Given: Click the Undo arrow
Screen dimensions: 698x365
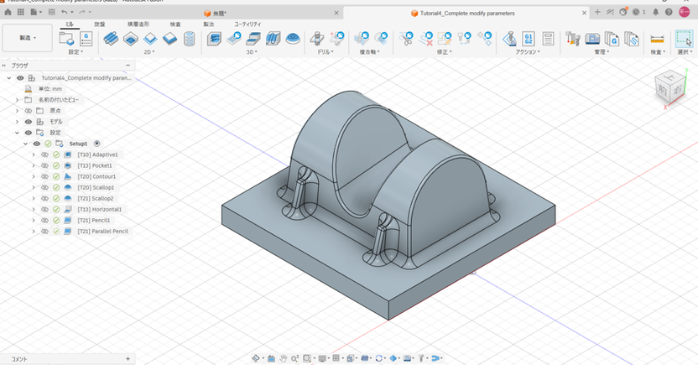Looking at the screenshot, I should click(65, 12).
